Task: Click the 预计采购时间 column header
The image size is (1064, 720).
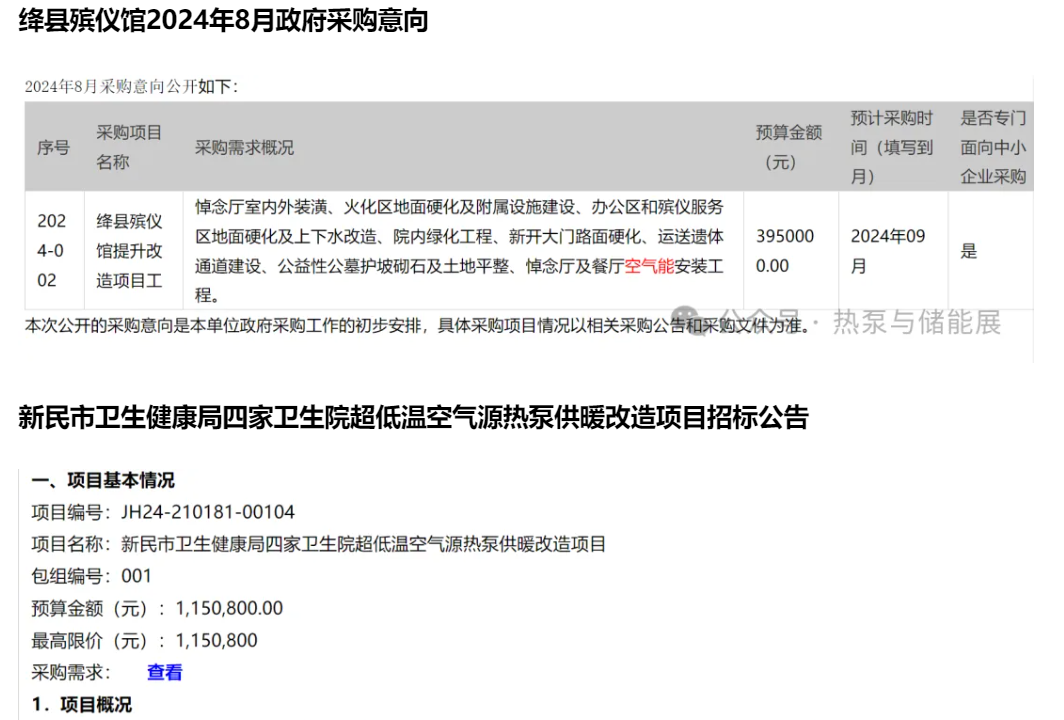Action: tap(892, 147)
